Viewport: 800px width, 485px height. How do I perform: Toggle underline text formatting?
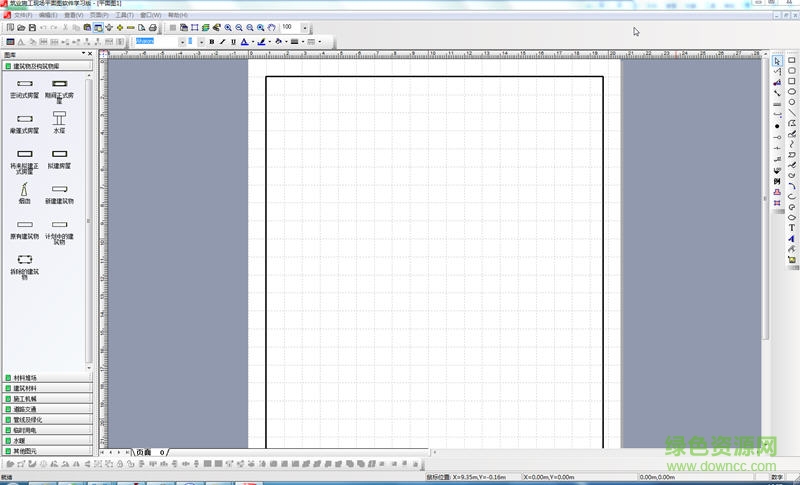point(233,42)
